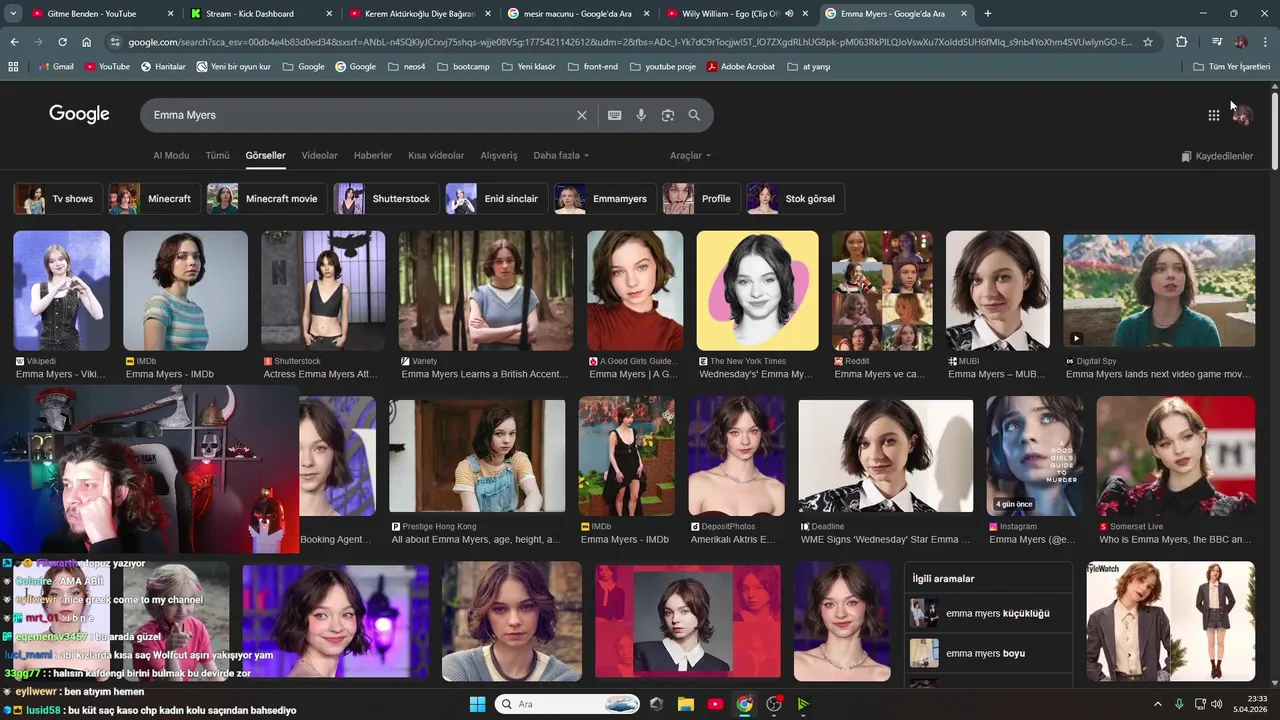Open the Google account avatar
This screenshot has width=1280, height=720.
click(x=1242, y=115)
